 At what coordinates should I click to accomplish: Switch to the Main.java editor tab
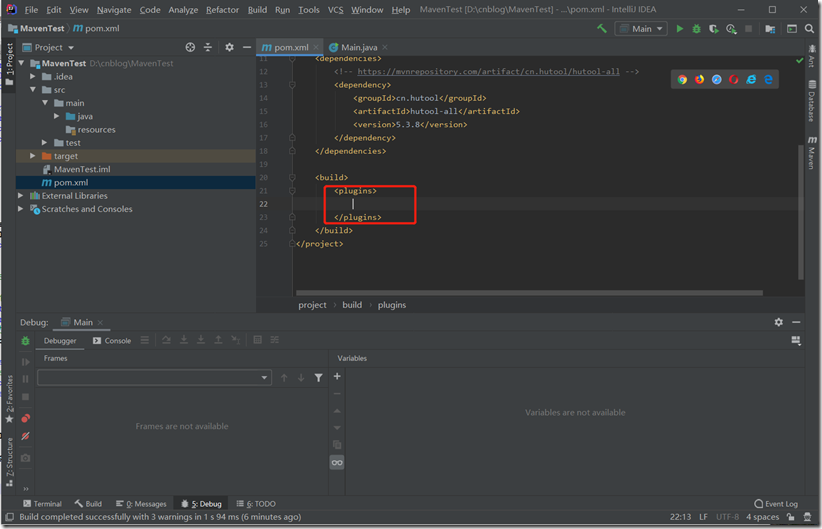[359, 47]
